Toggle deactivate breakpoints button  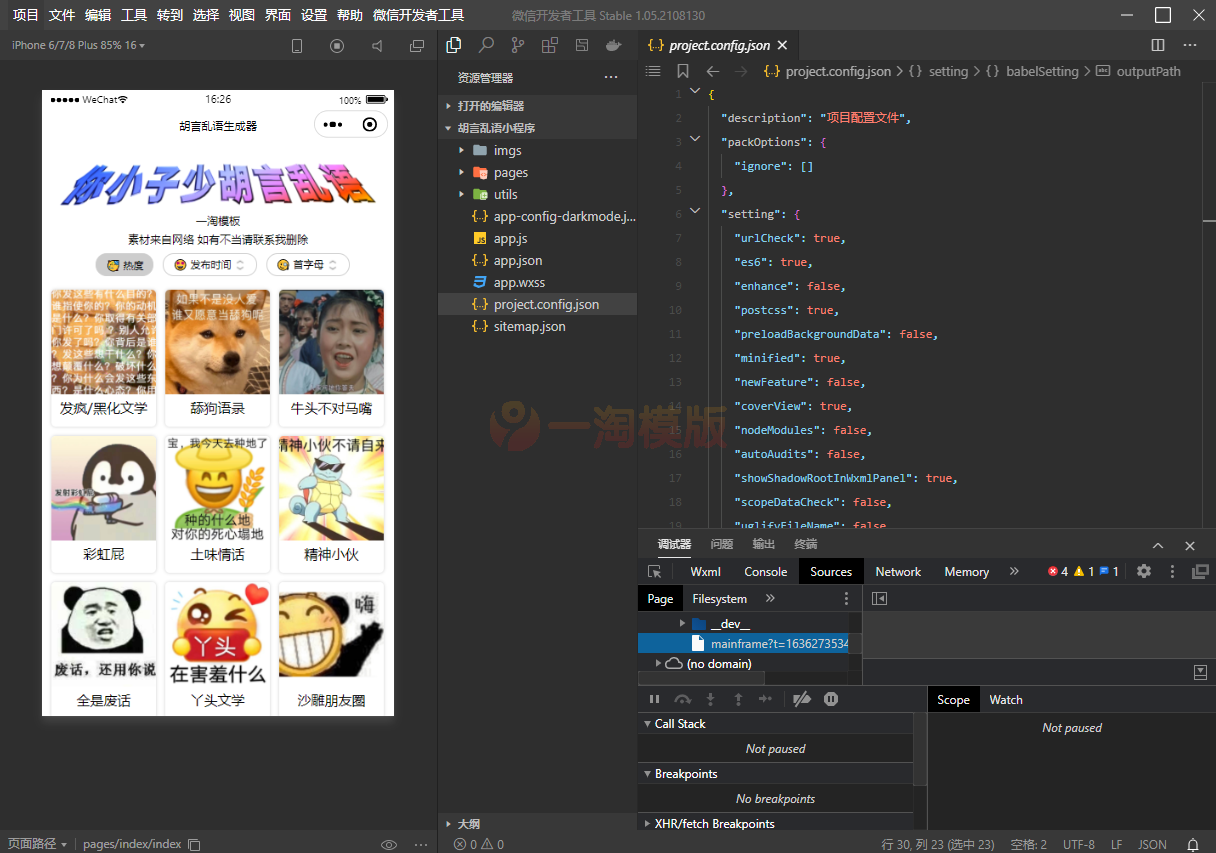801,699
